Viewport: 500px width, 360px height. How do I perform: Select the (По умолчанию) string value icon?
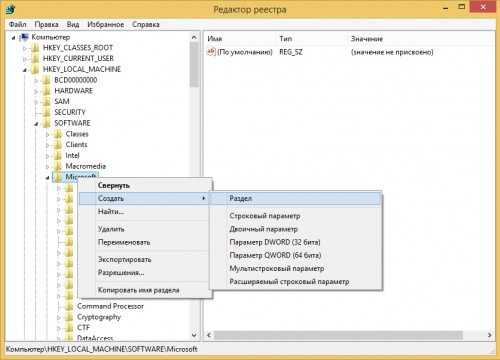tap(211, 52)
